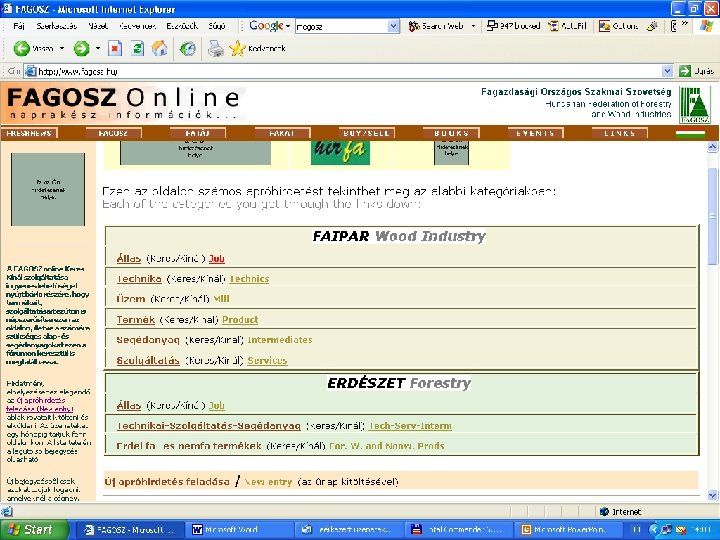This screenshot has height=540, width=720.
Task: Click the hirfa banner image
Action: pos(340,152)
